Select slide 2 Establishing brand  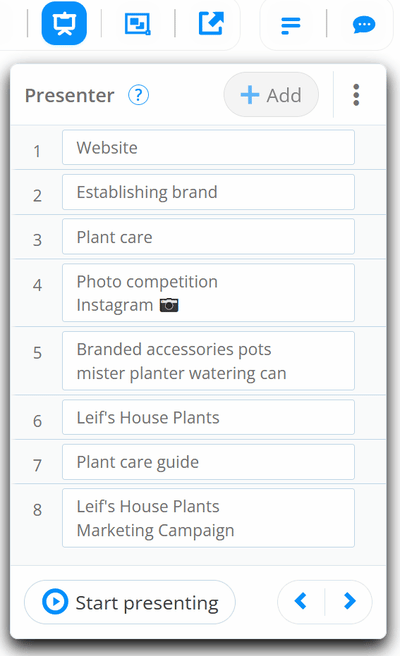pos(208,192)
